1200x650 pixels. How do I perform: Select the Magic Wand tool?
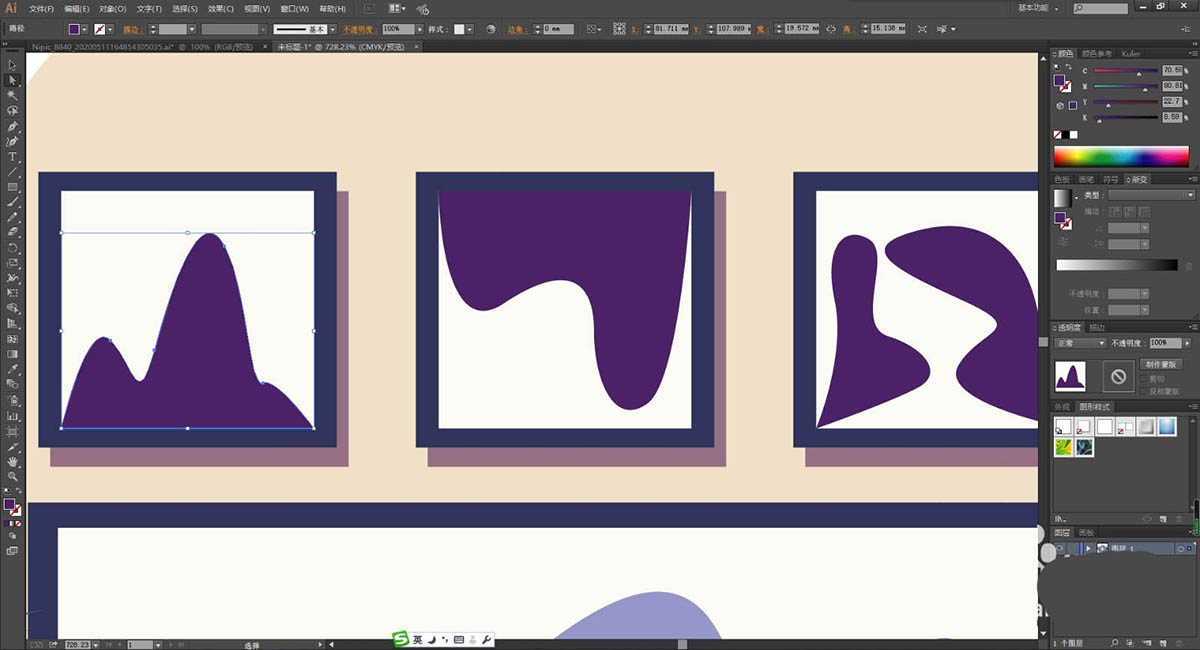click(13, 95)
